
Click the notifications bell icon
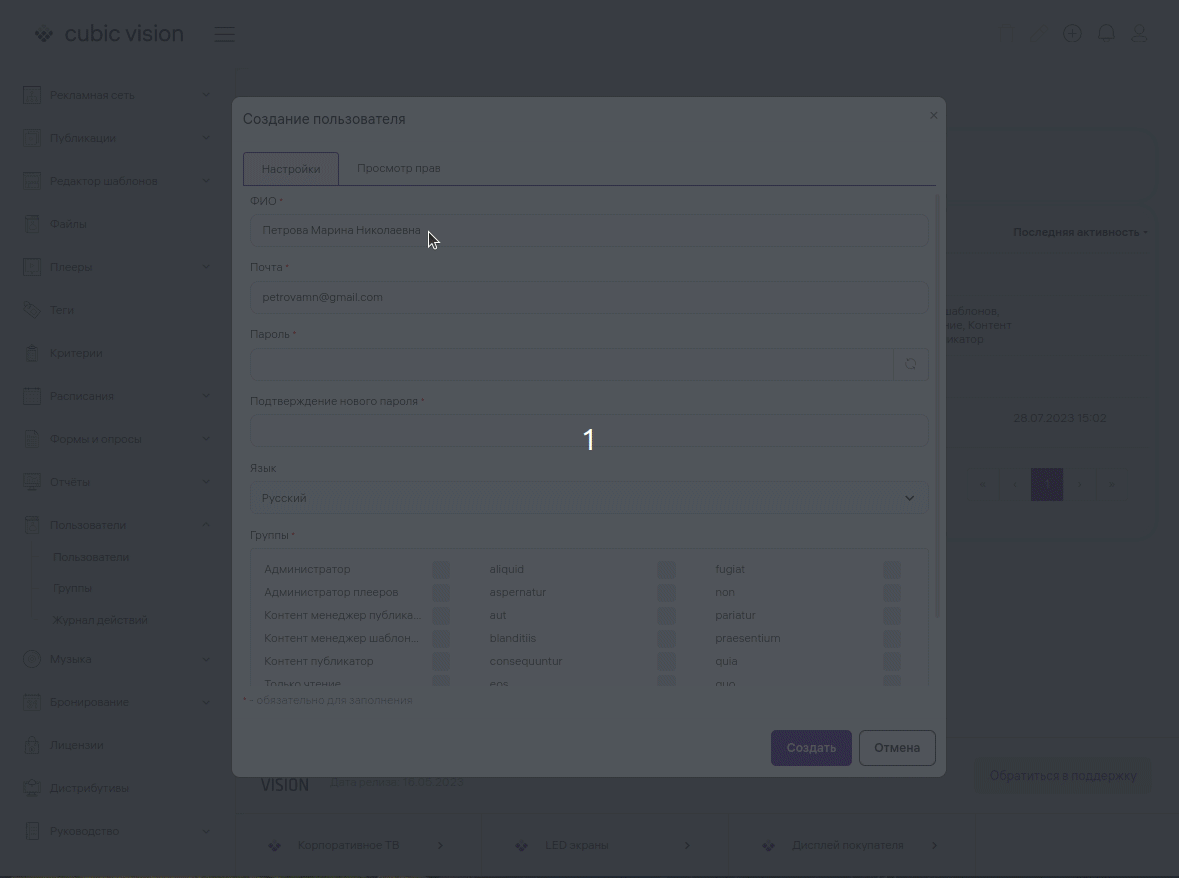[1106, 34]
